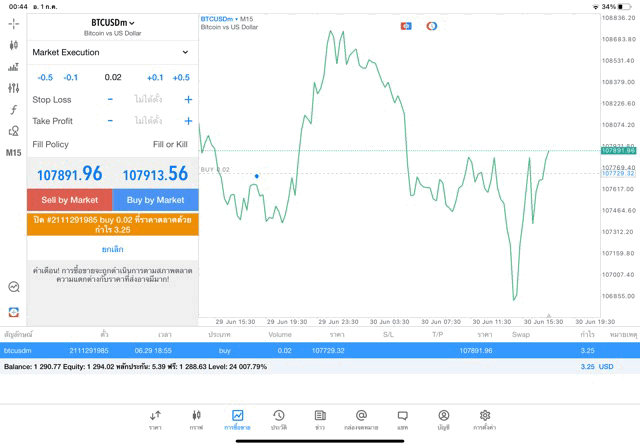The image size is (640, 447).
Task: Change the M15 timeframe in sidebar
Action: click(13, 153)
